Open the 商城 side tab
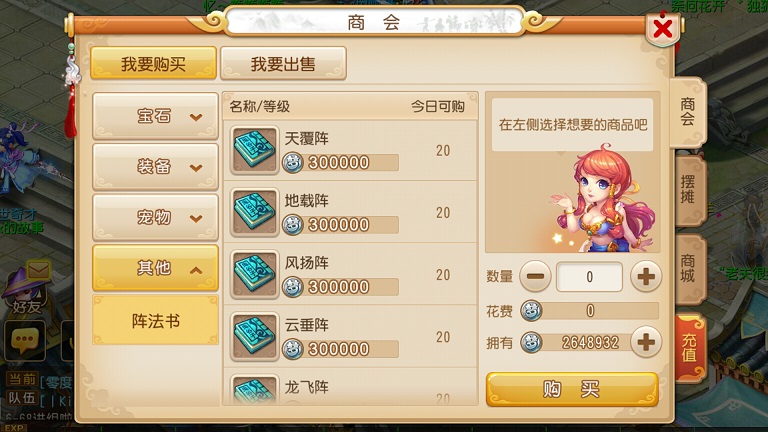 pyautogui.click(x=689, y=268)
